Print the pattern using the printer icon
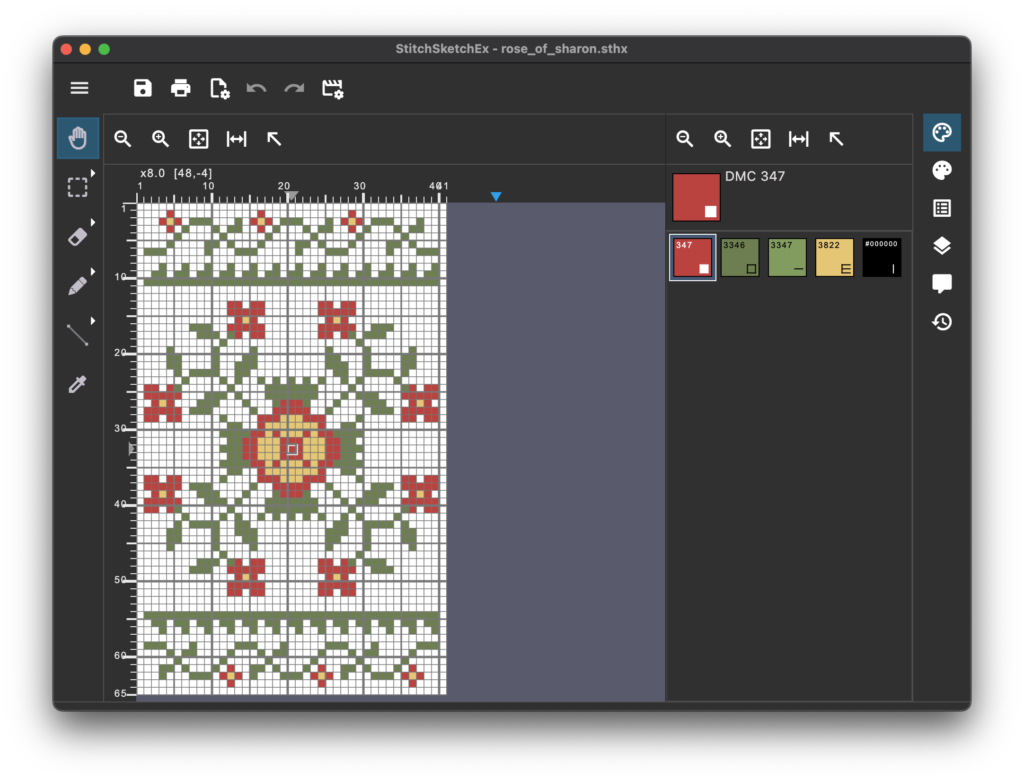This screenshot has height=781, width=1024. (181, 88)
